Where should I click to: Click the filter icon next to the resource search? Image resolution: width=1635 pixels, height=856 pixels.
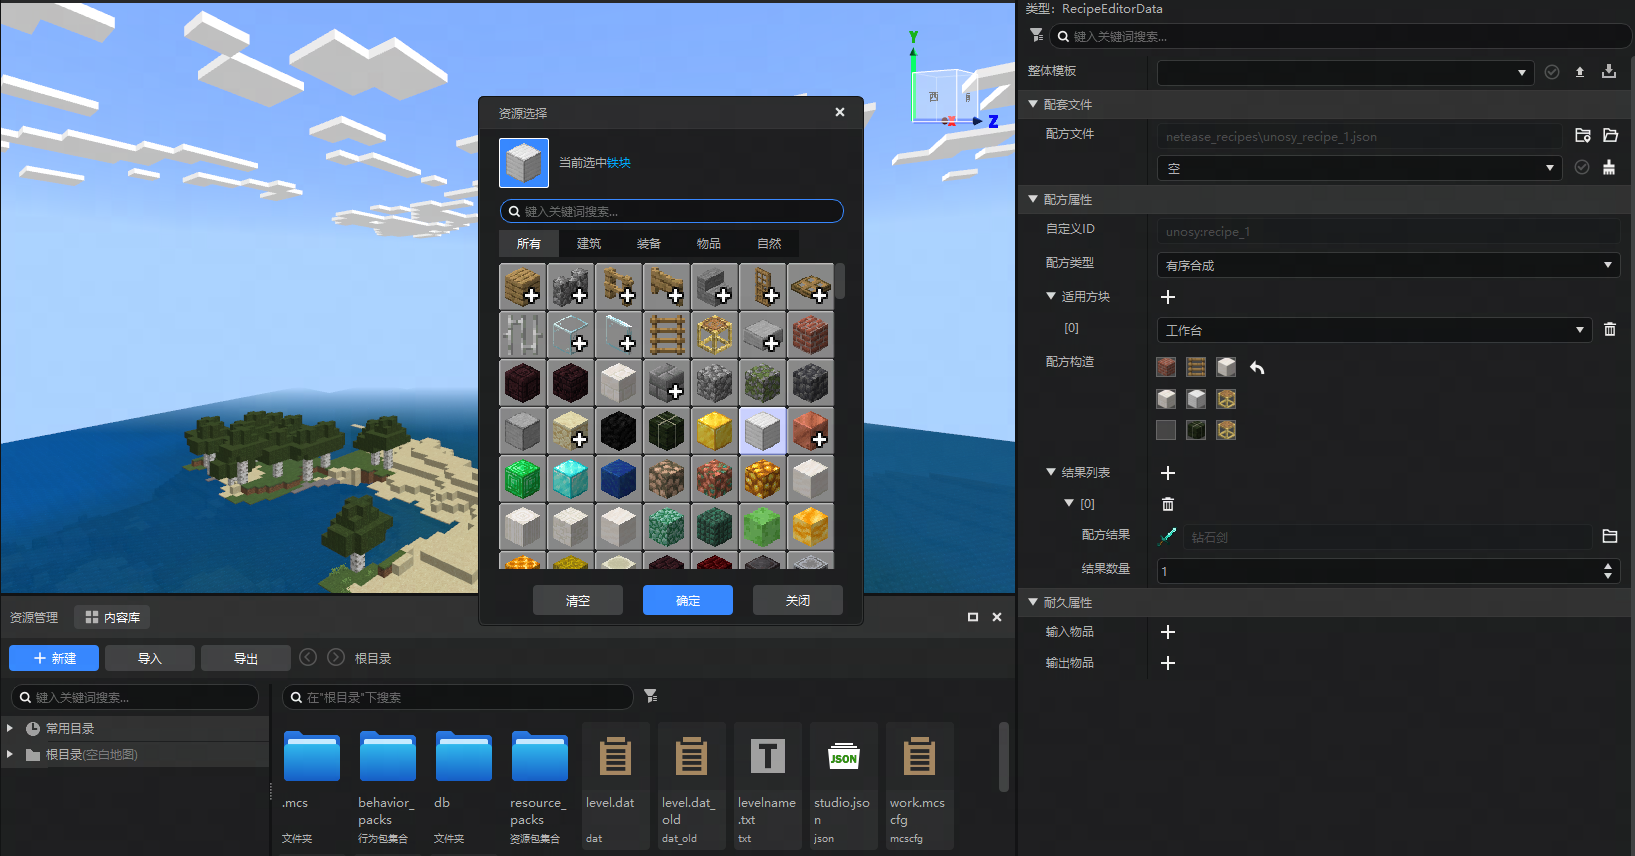[x=651, y=696]
